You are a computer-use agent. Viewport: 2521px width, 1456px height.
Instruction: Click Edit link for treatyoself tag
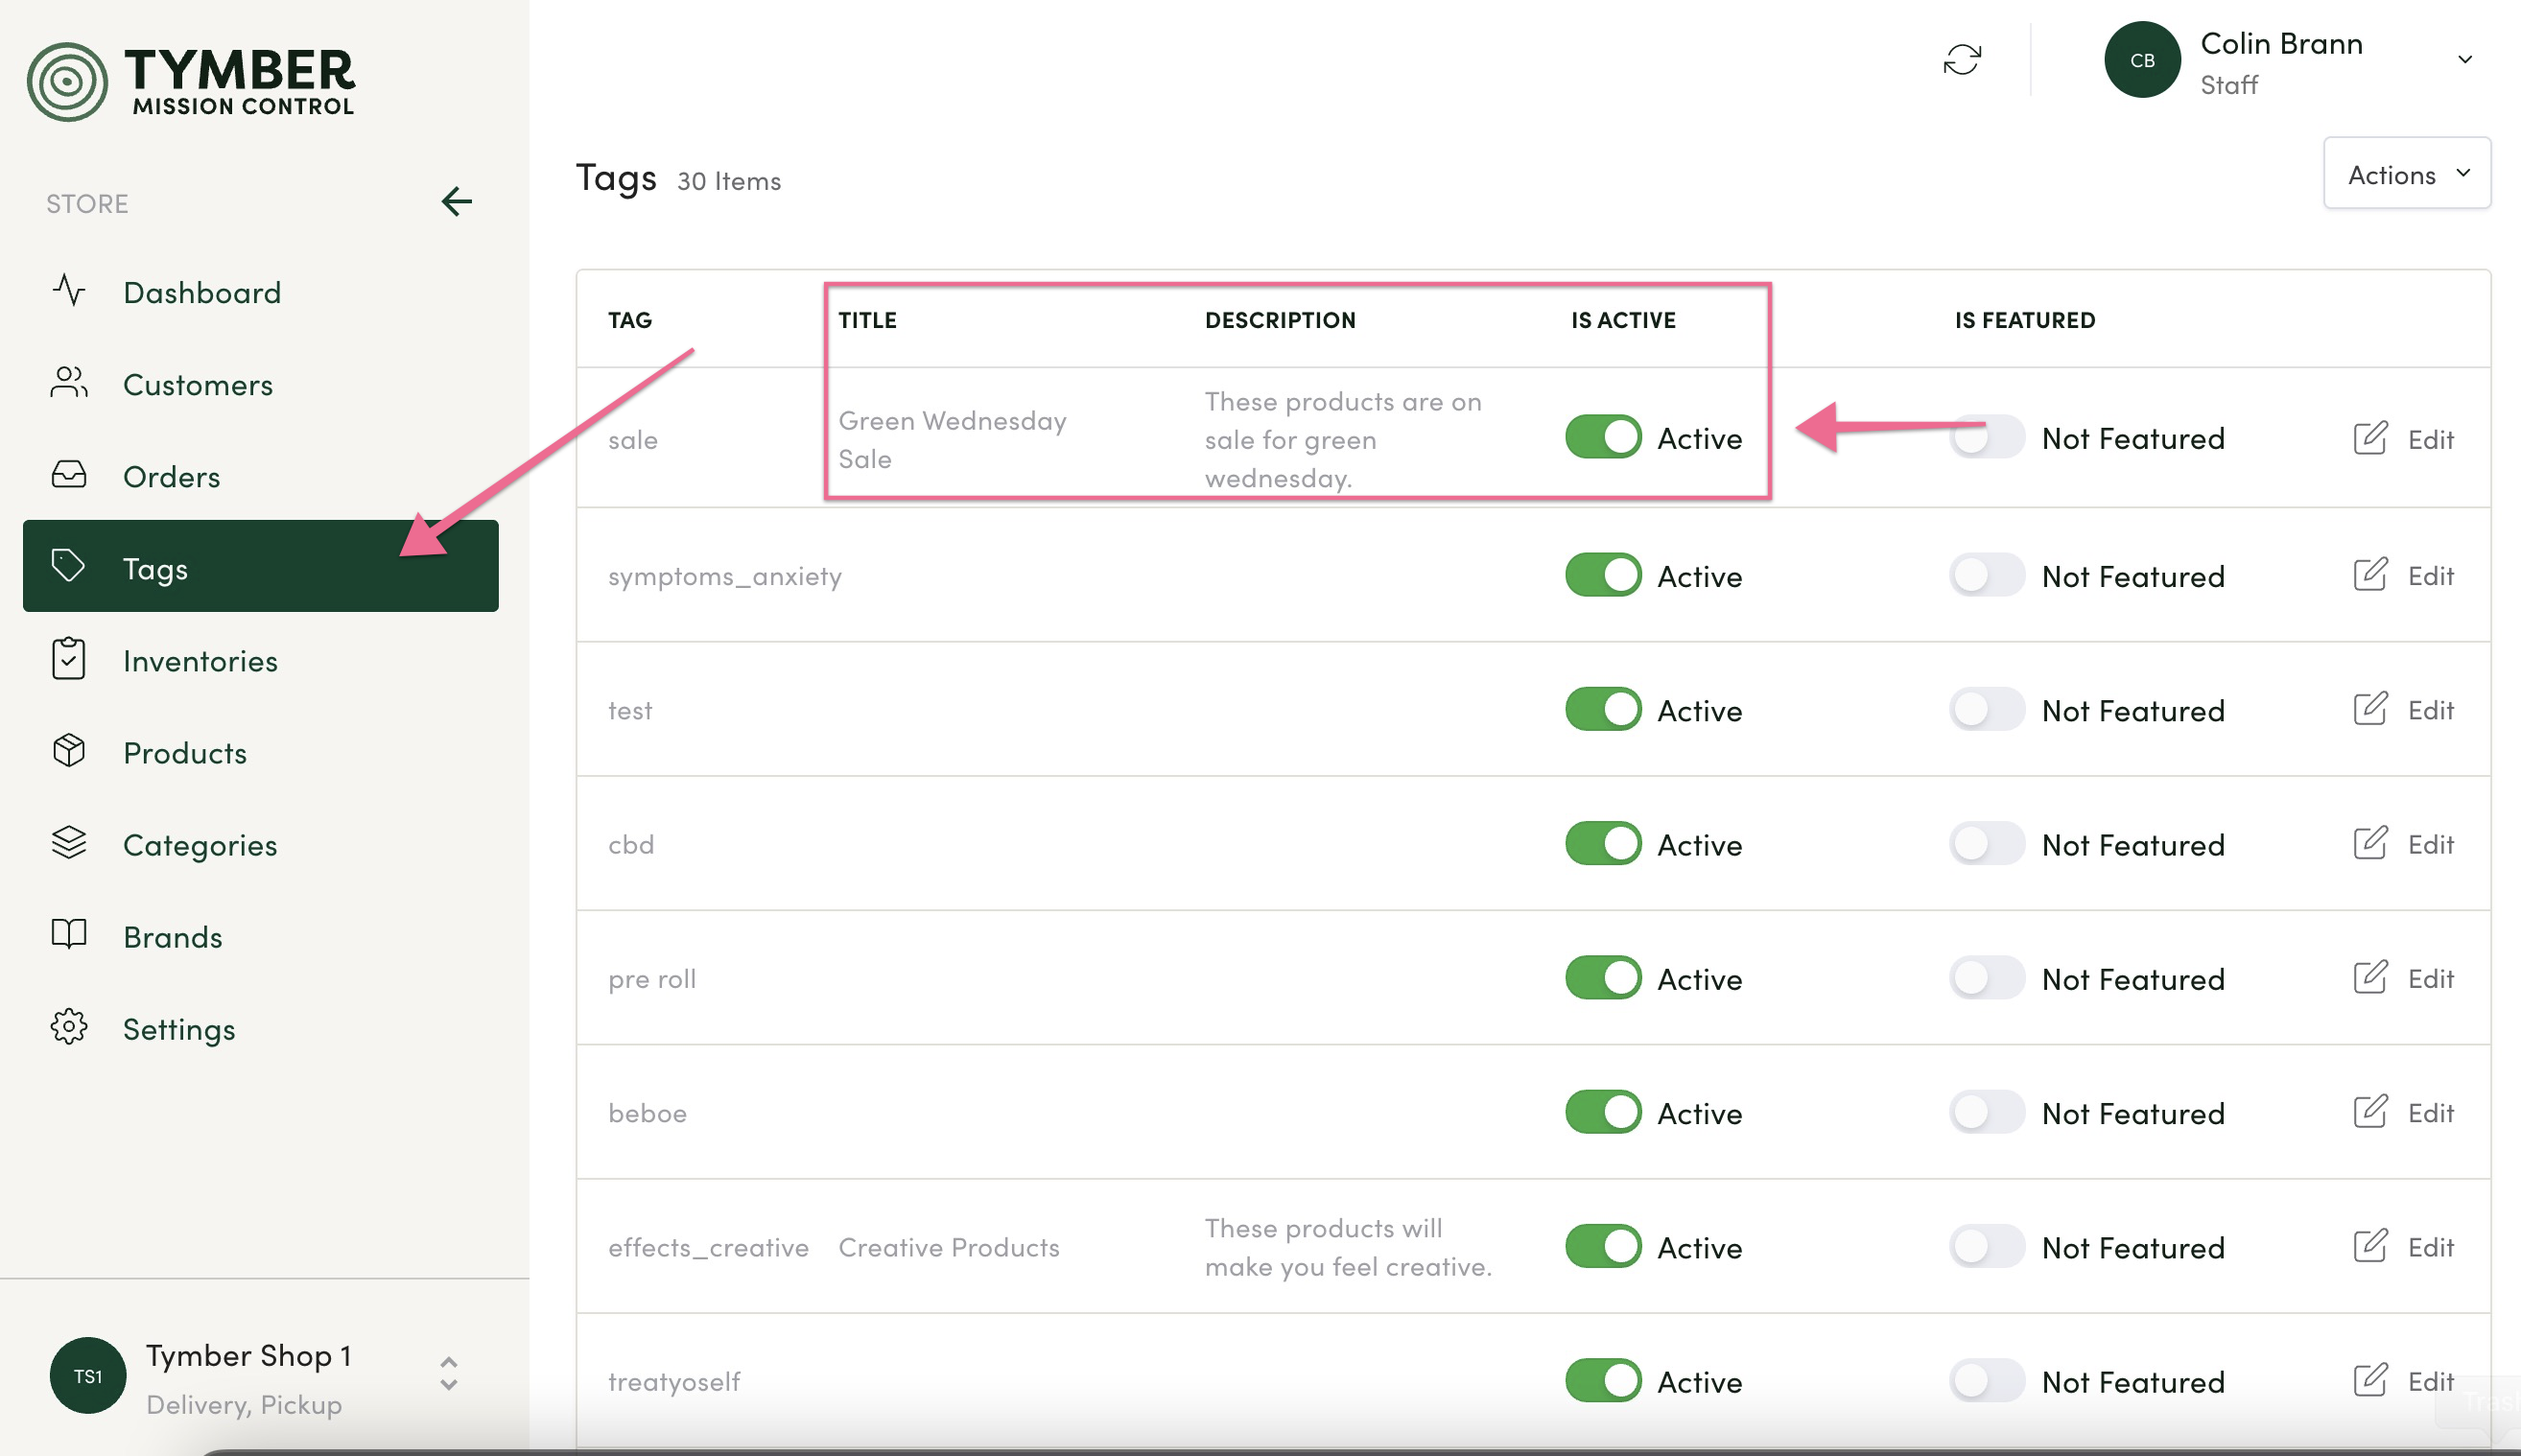coord(2429,1380)
